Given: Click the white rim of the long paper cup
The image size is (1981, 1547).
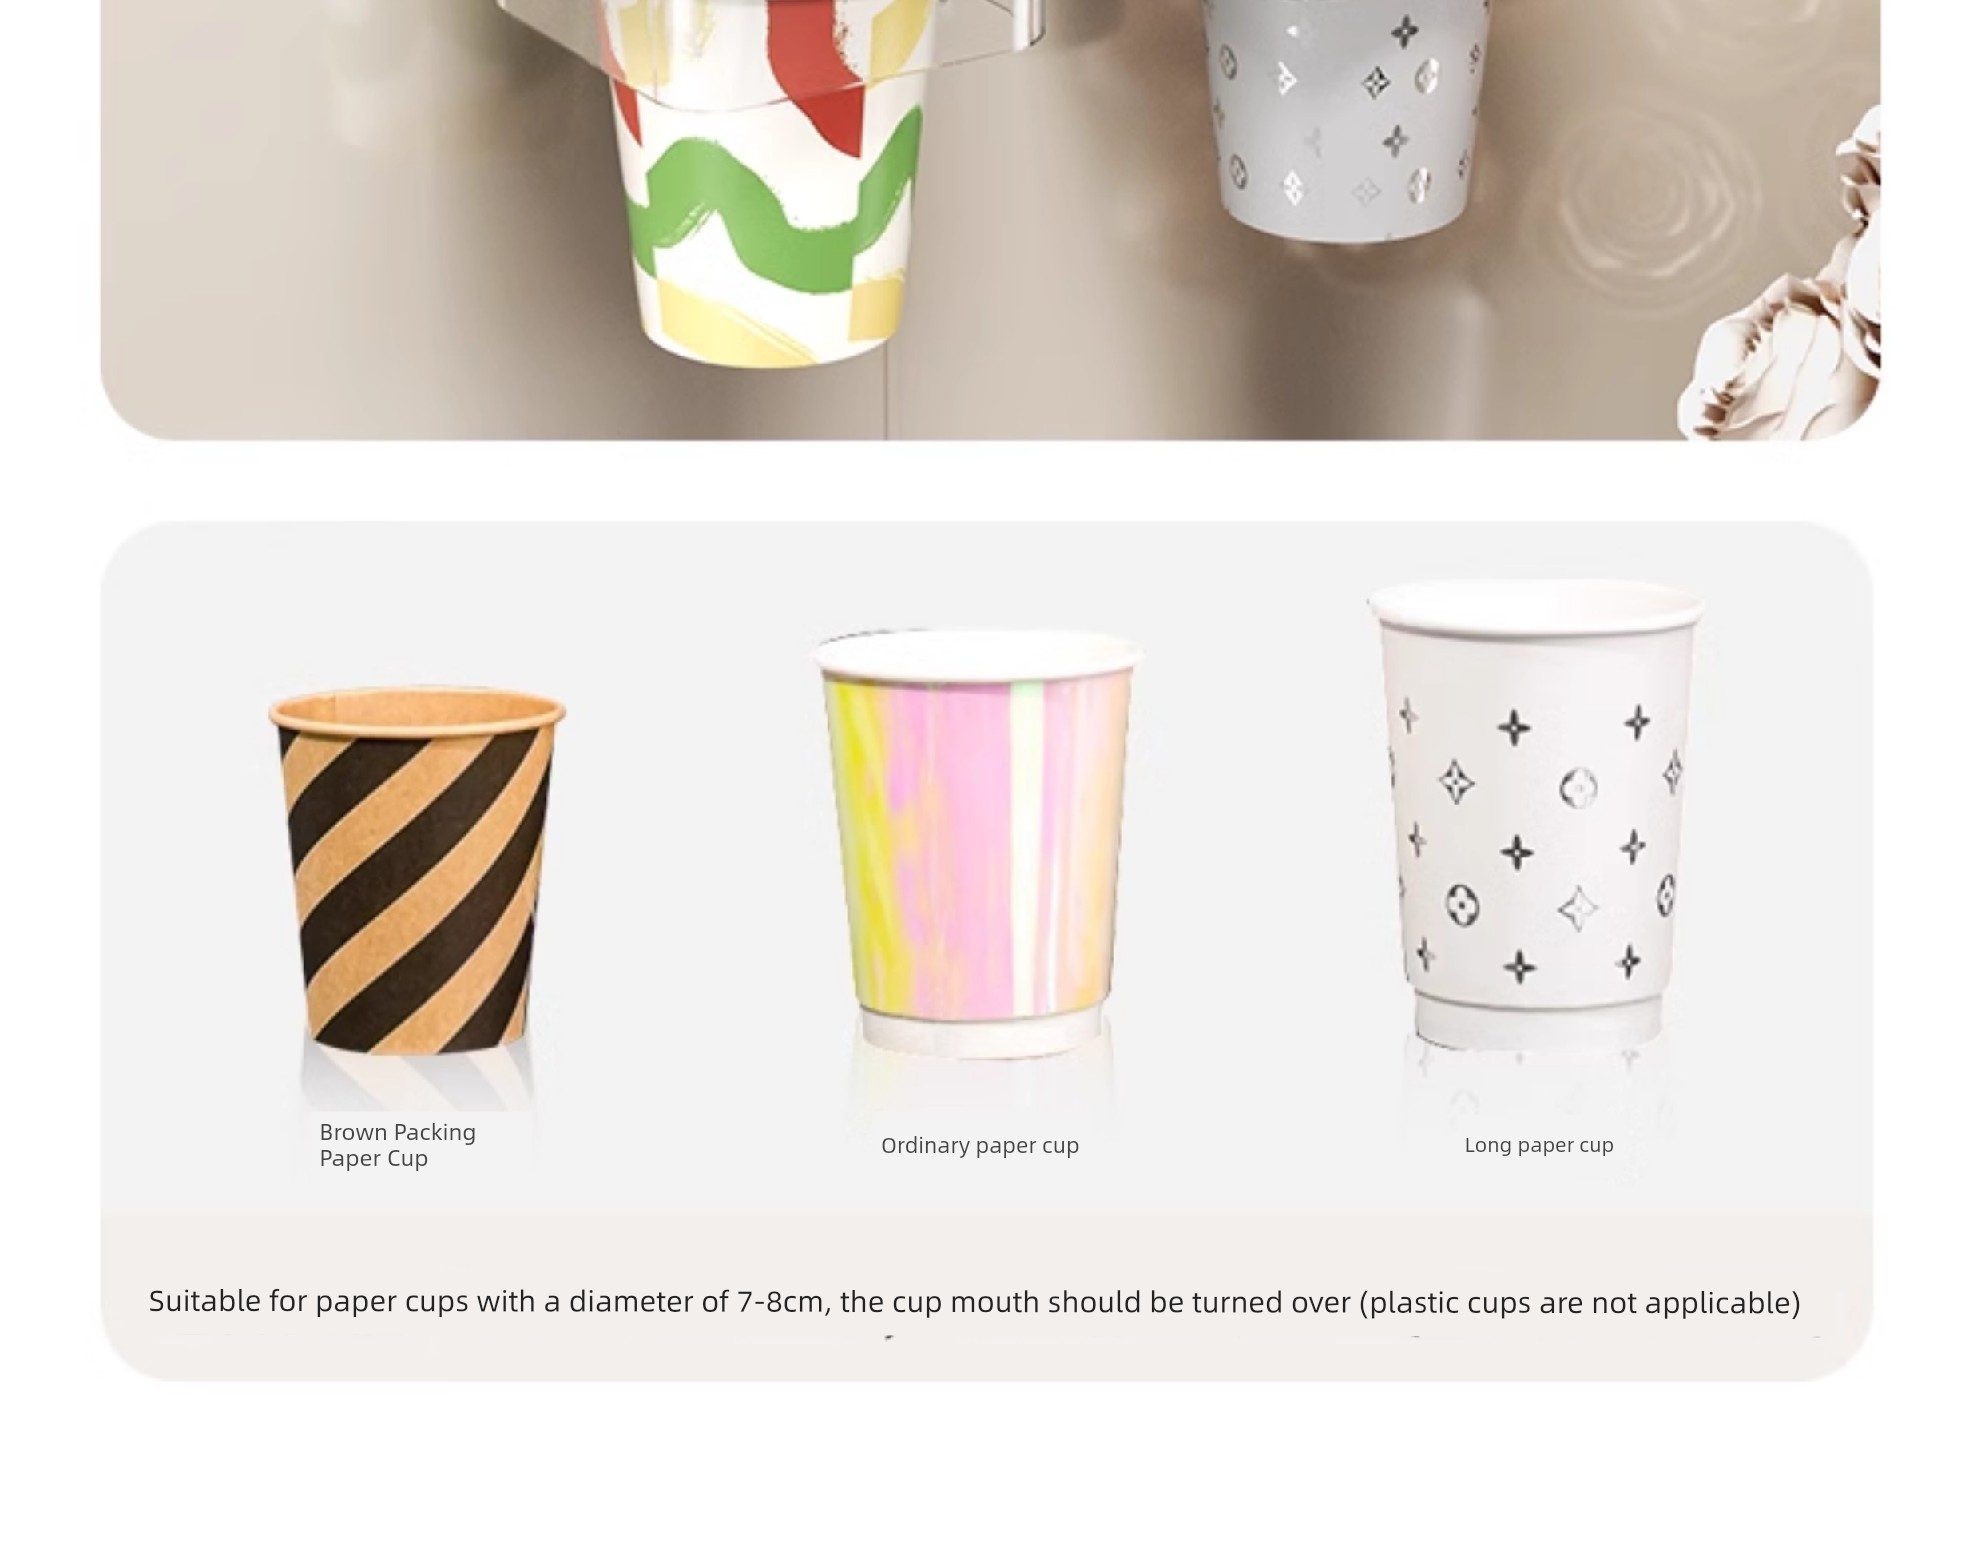Looking at the screenshot, I should (1535, 606).
